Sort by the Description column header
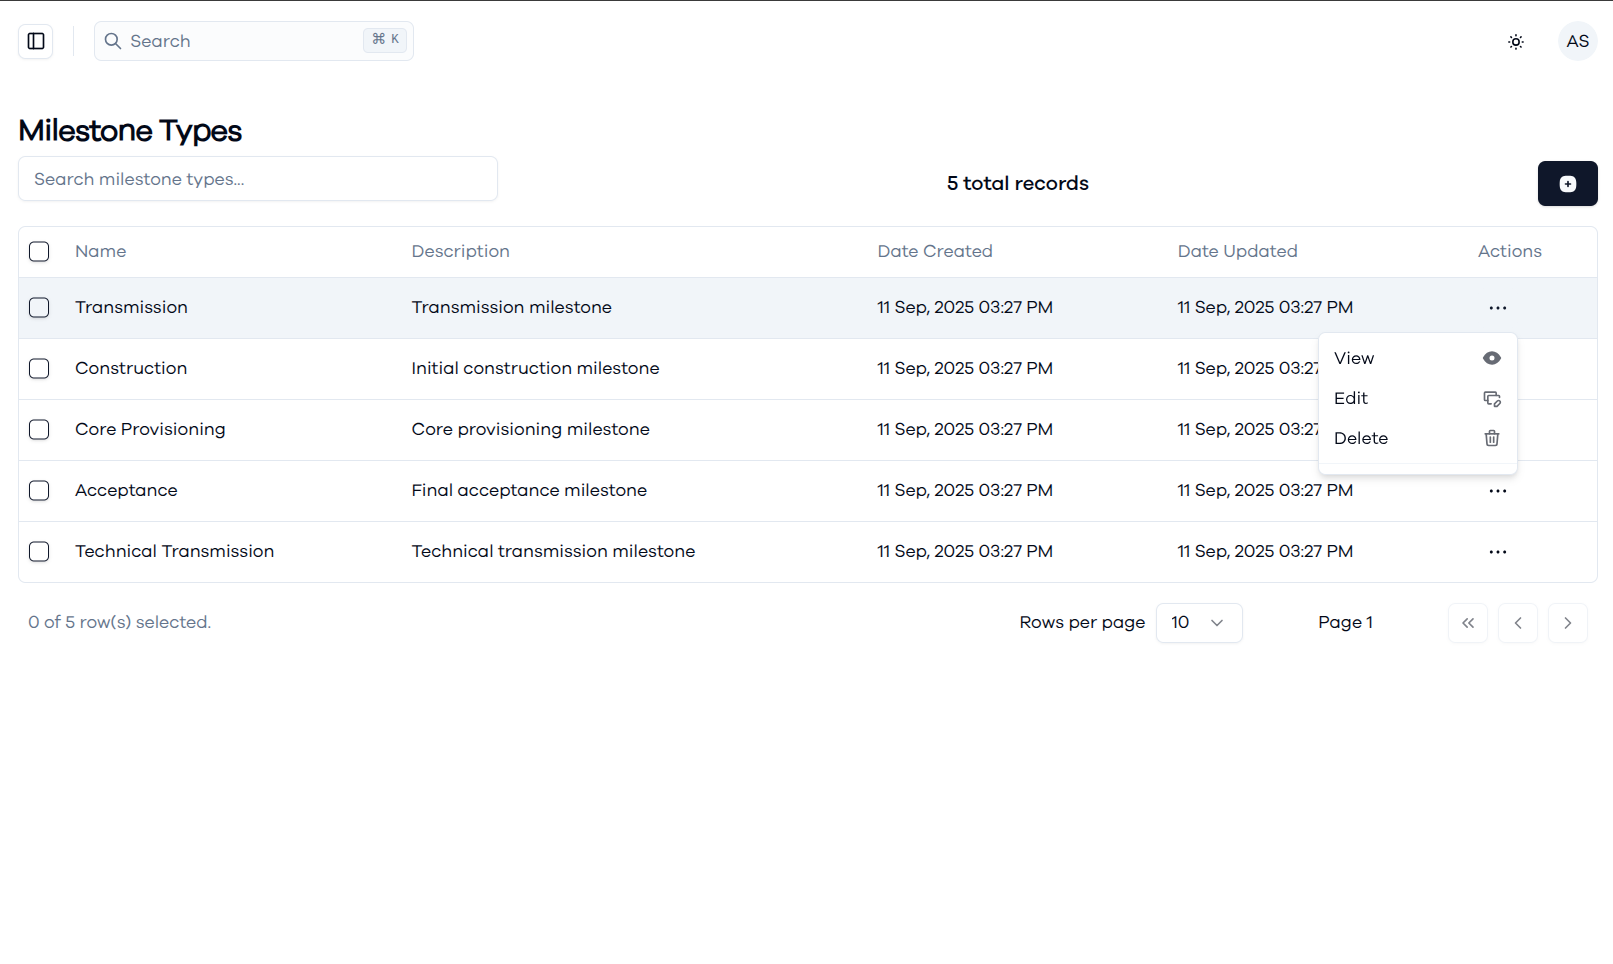1613x964 pixels. (x=460, y=252)
